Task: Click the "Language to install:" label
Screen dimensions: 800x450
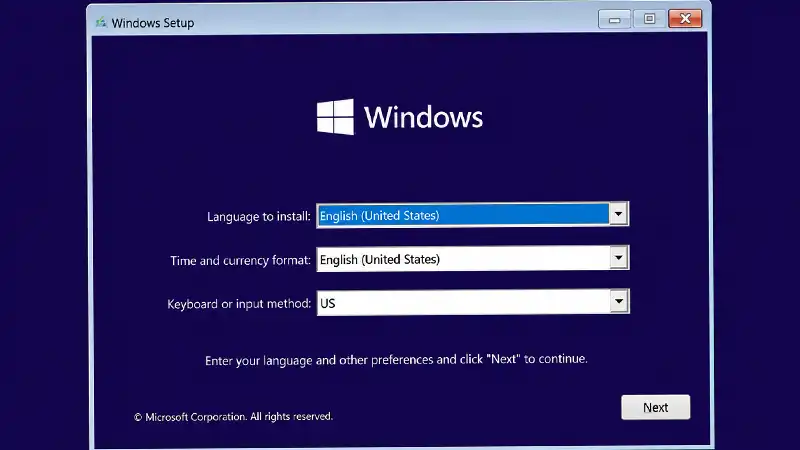Action: (x=259, y=216)
